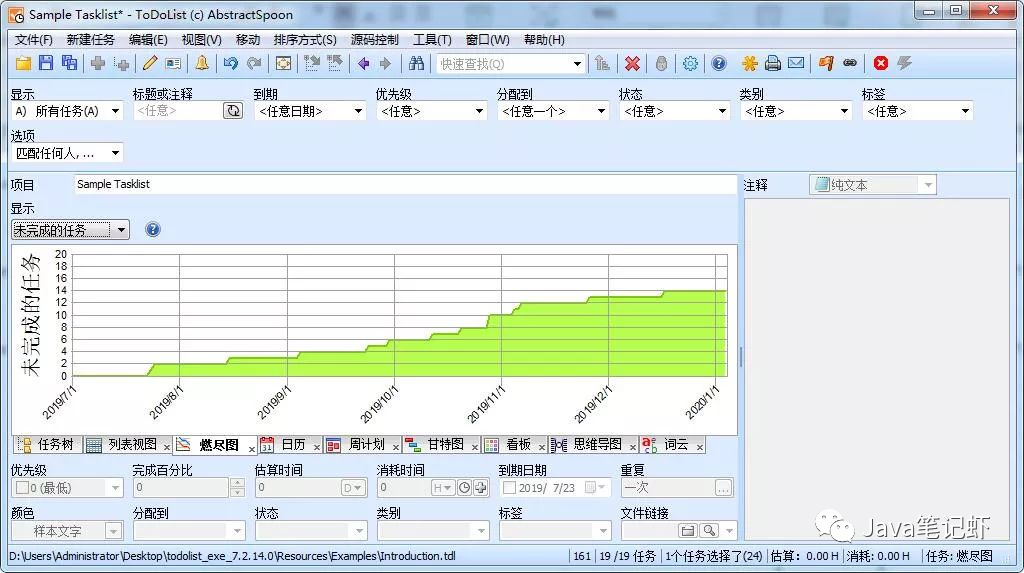Click the clock time-tracking icon

(464, 487)
